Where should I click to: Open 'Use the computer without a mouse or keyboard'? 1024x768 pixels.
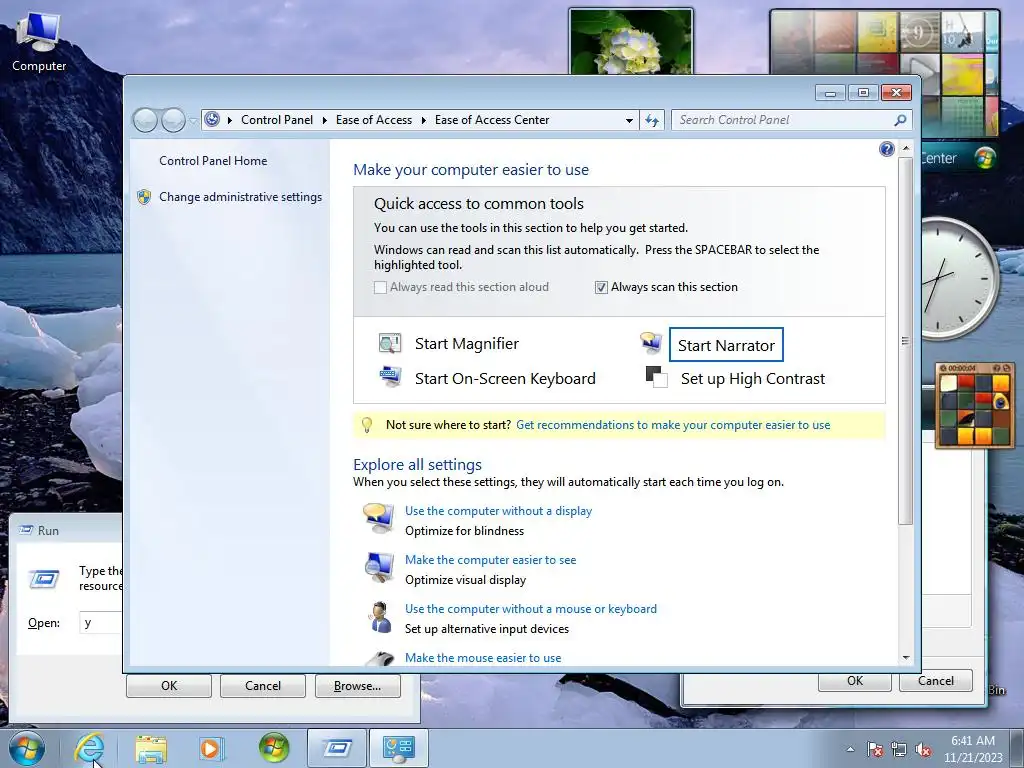[x=530, y=609]
